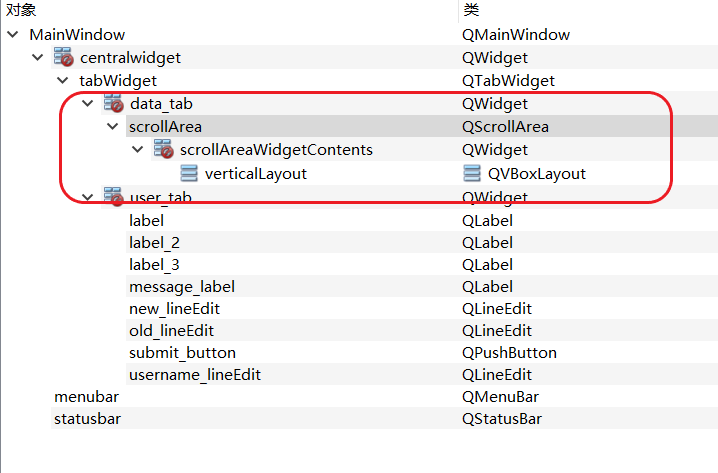Image resolution: width=718 pixels, height=473 pixels.
Task: Click the 类 column header
Action: 471,10
